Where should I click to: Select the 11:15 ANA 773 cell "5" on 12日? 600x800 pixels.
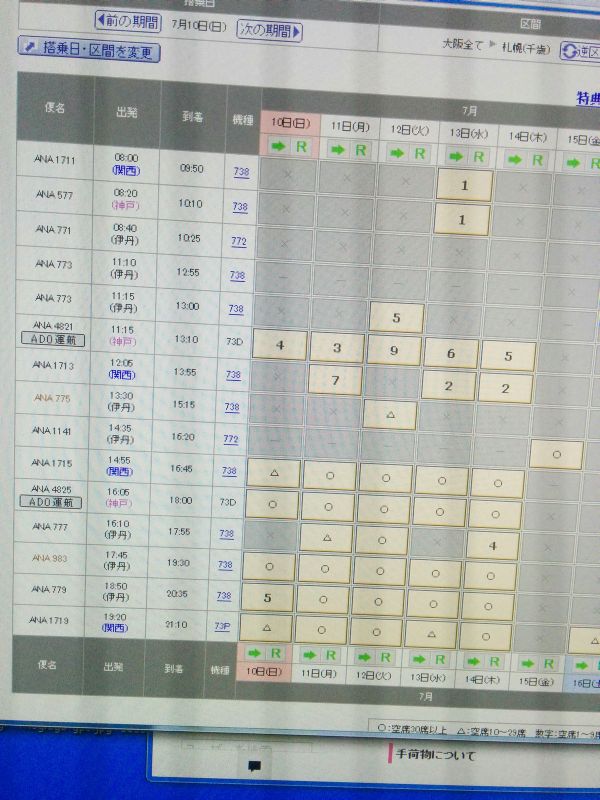click(x=396, y=317)
